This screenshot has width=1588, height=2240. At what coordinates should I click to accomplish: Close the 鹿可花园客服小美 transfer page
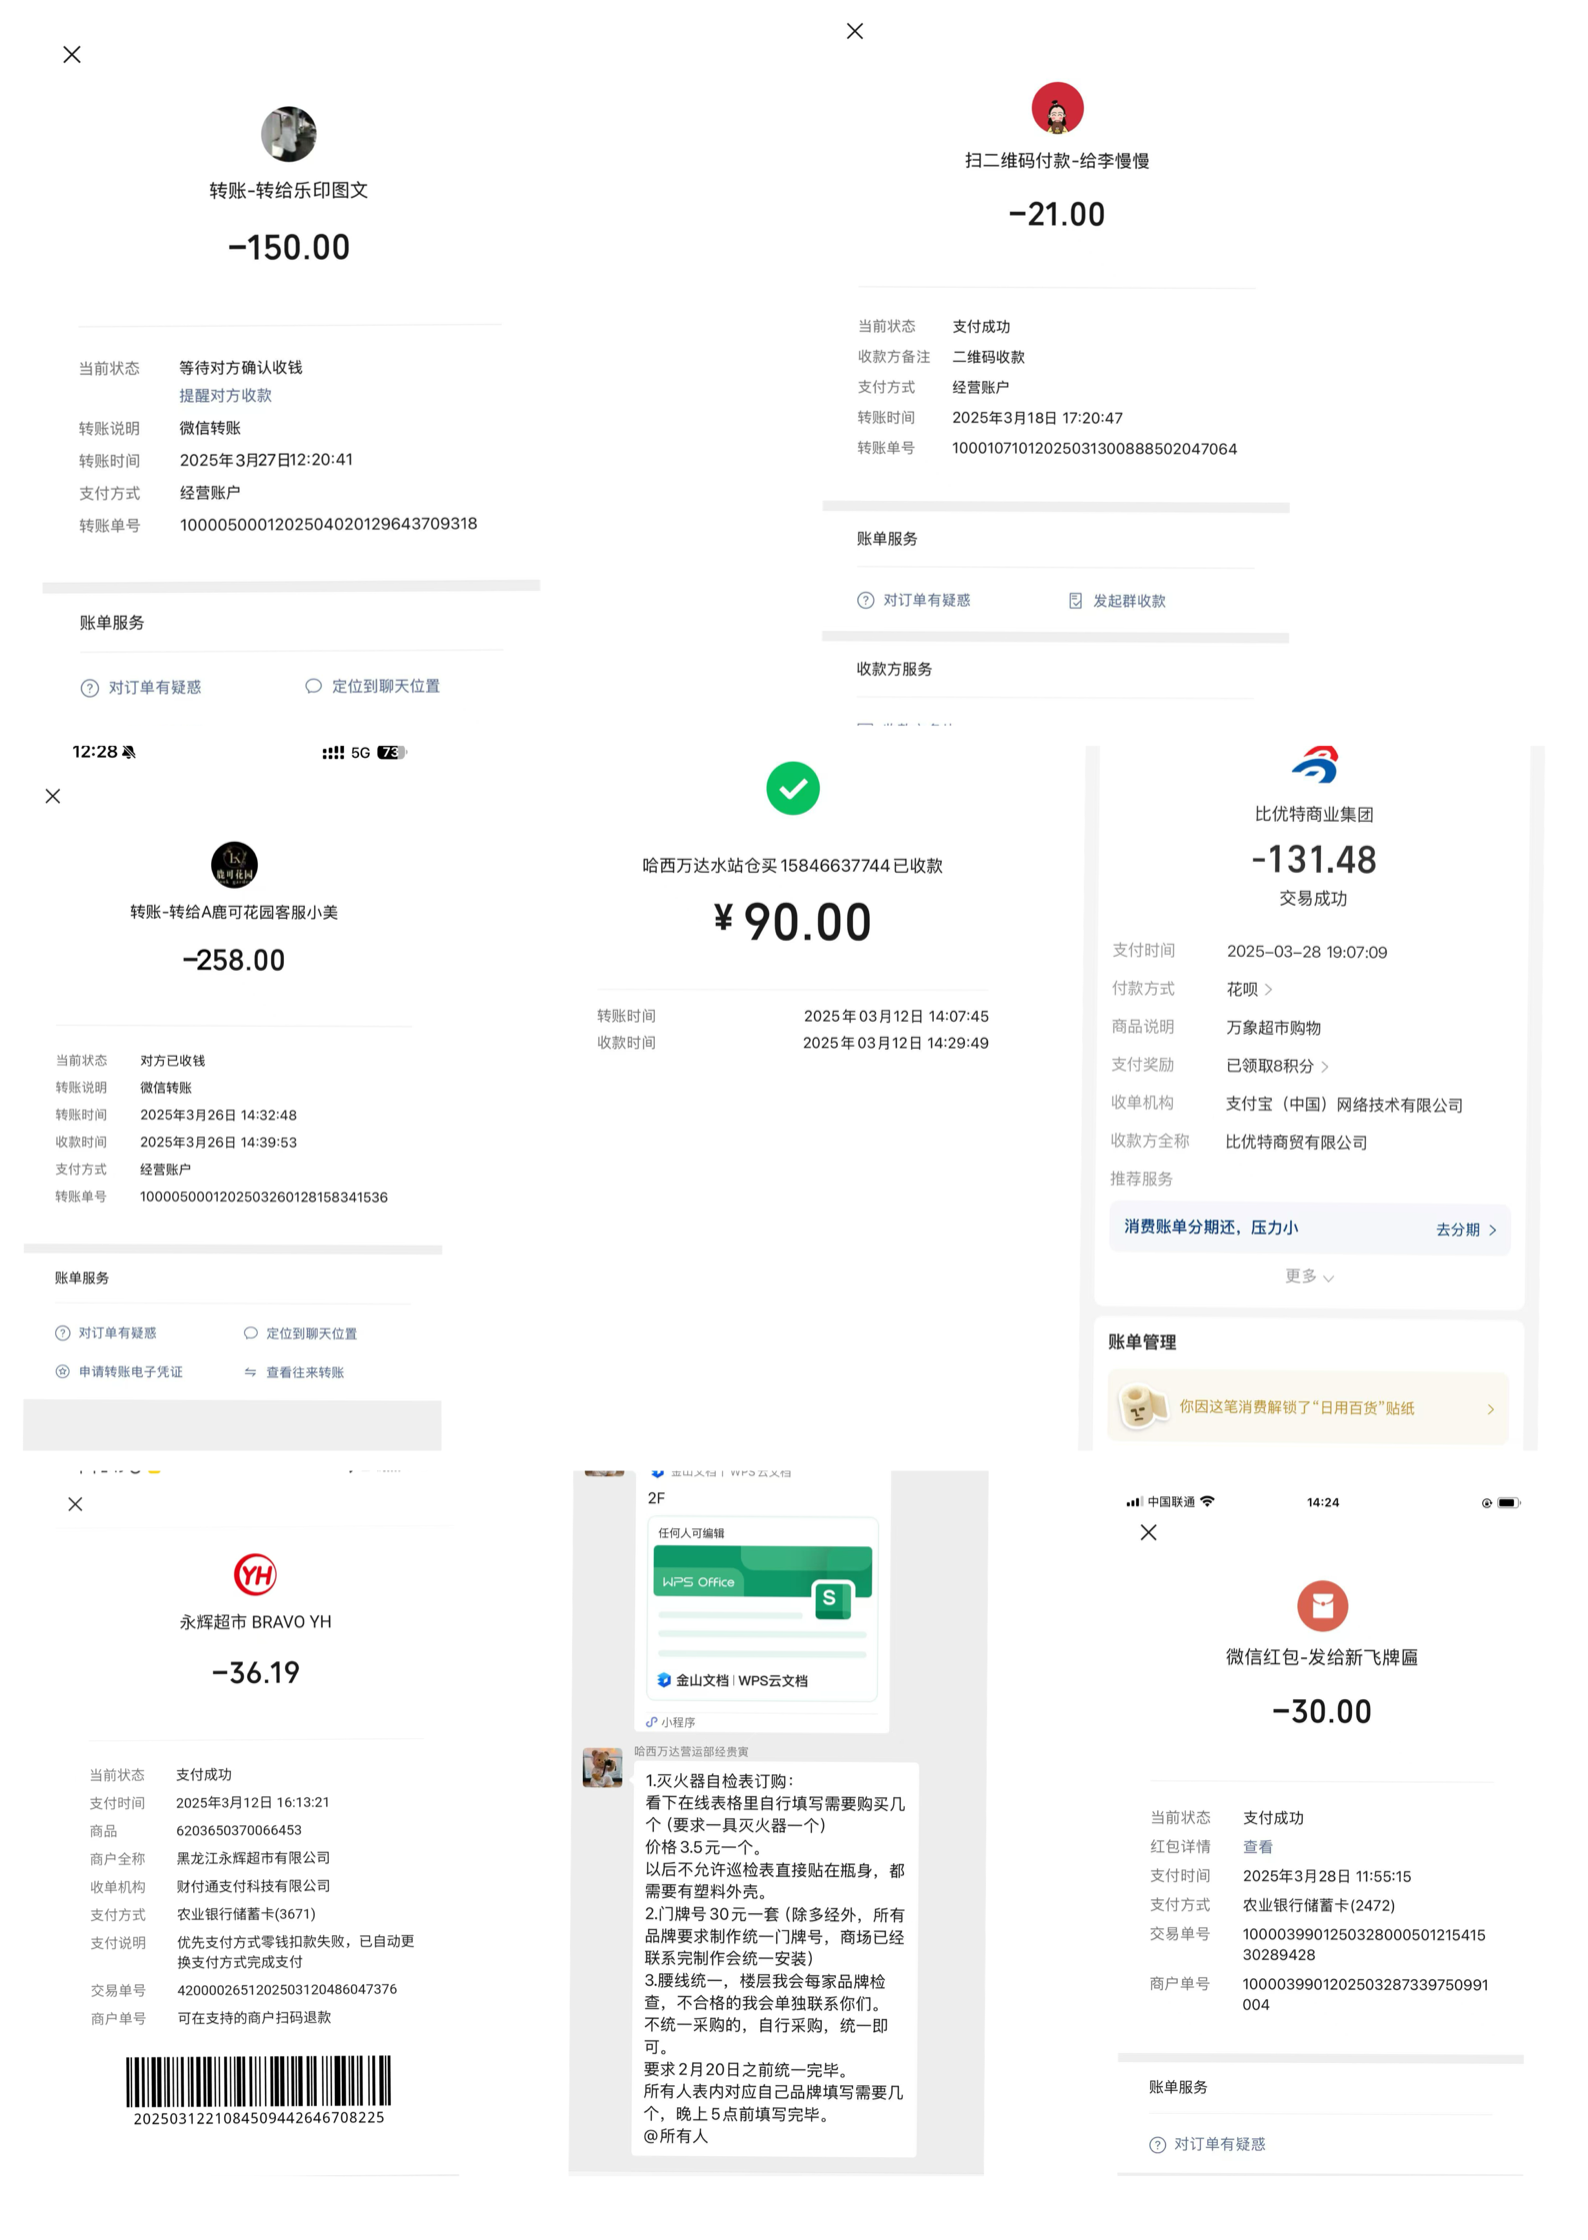coord(53,796)
